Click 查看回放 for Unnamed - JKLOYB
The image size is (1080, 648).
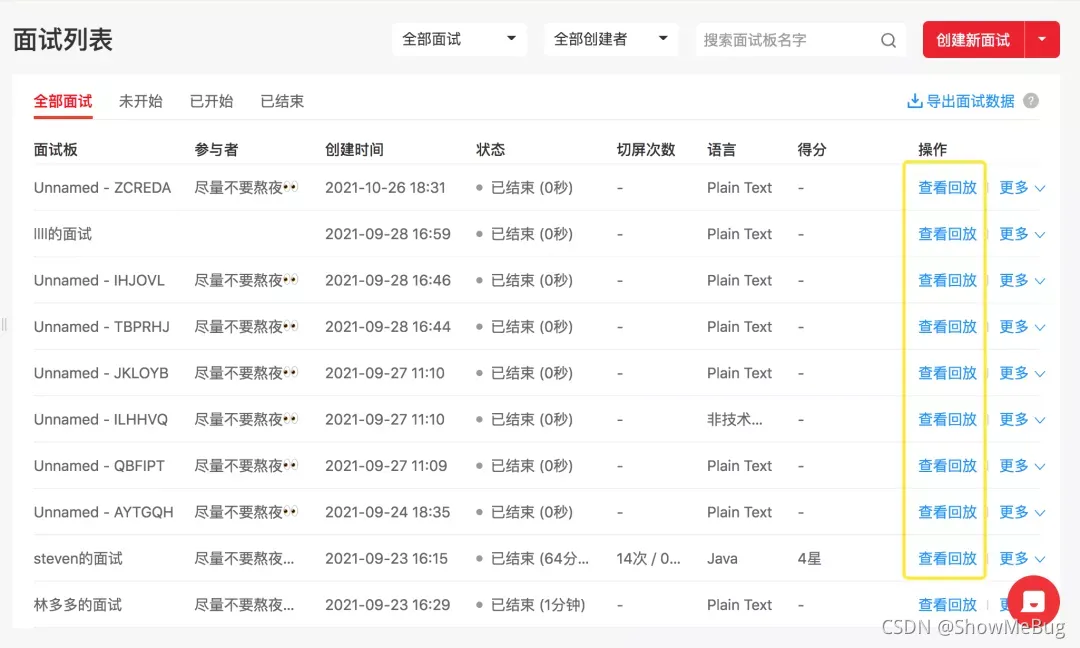947,373
